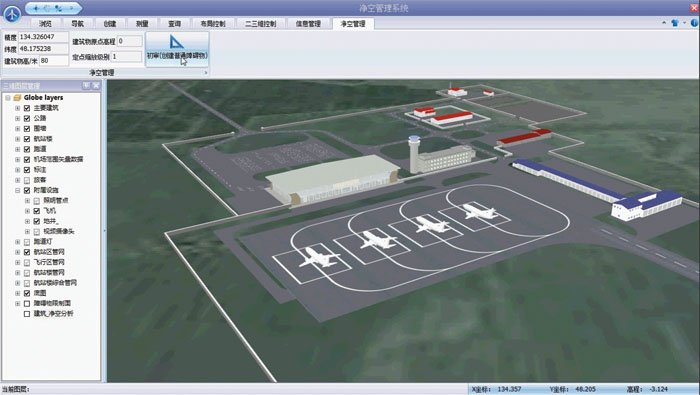Click 当前图层 label in status bar
The image size is (700, 395).
pyautogui.click(x=16, y=389)
